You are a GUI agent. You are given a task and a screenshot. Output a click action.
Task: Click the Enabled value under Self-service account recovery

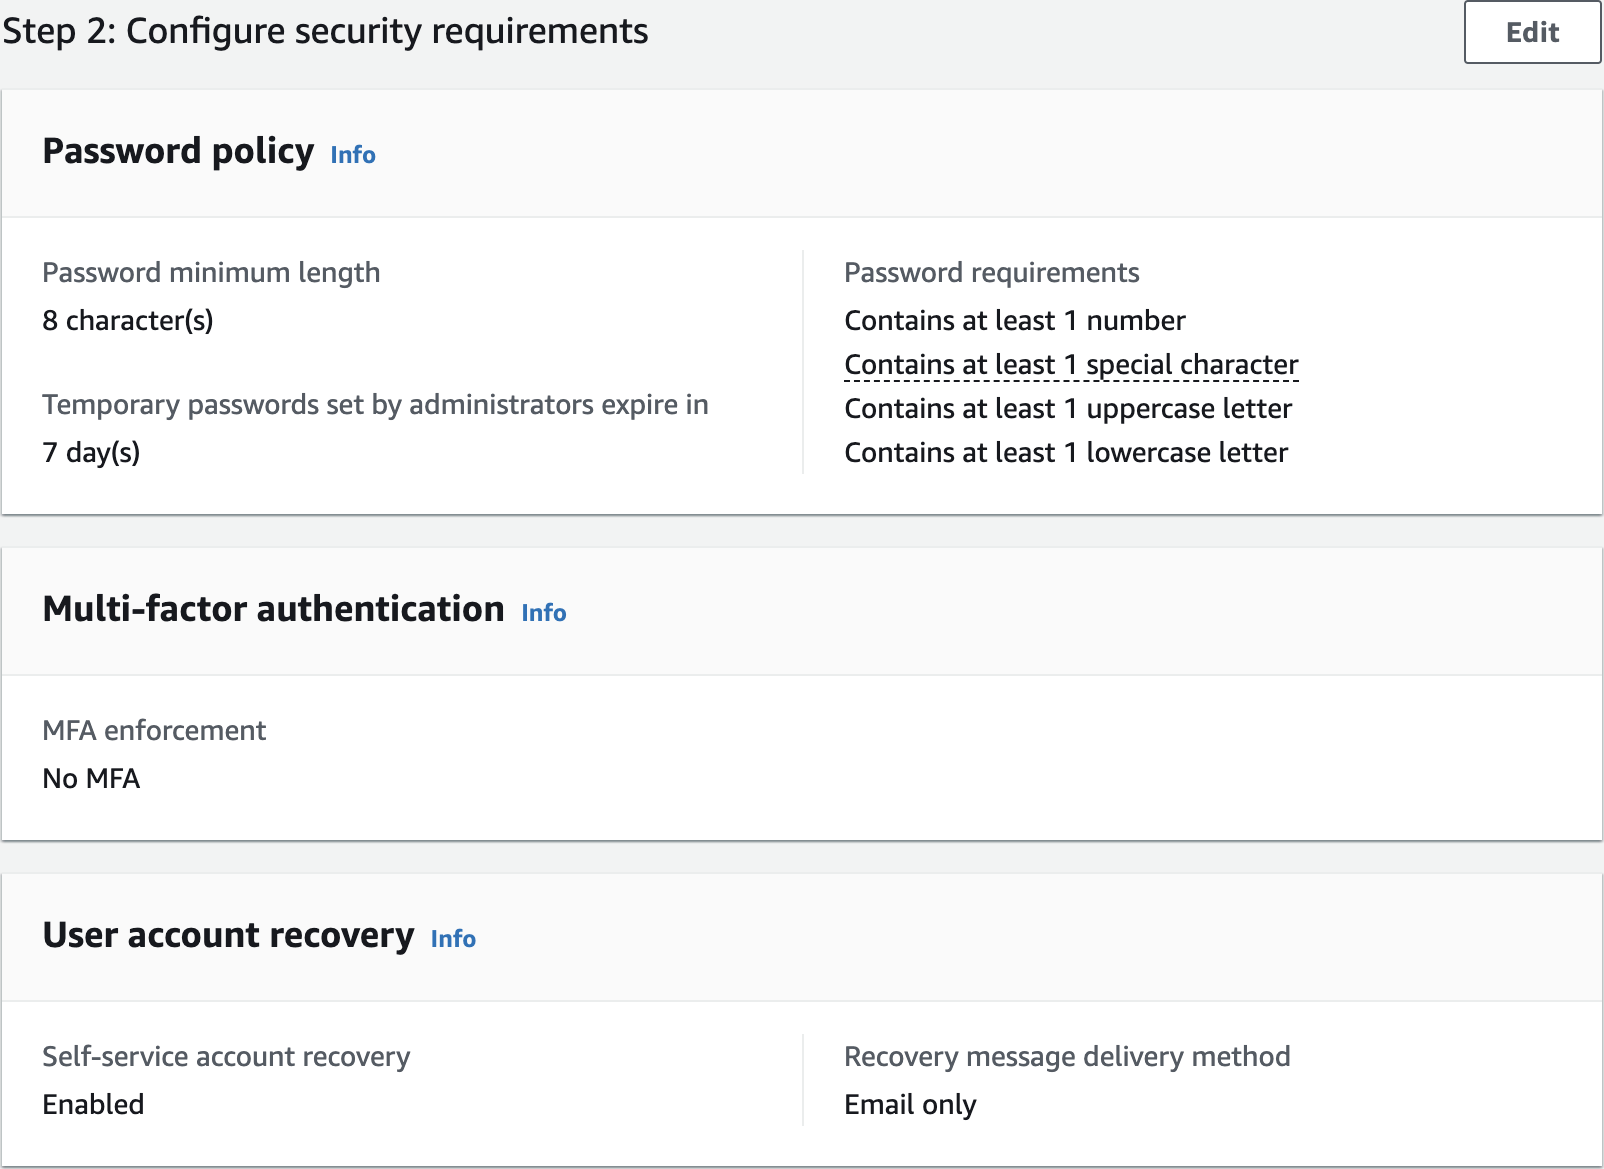point(93,1105)
